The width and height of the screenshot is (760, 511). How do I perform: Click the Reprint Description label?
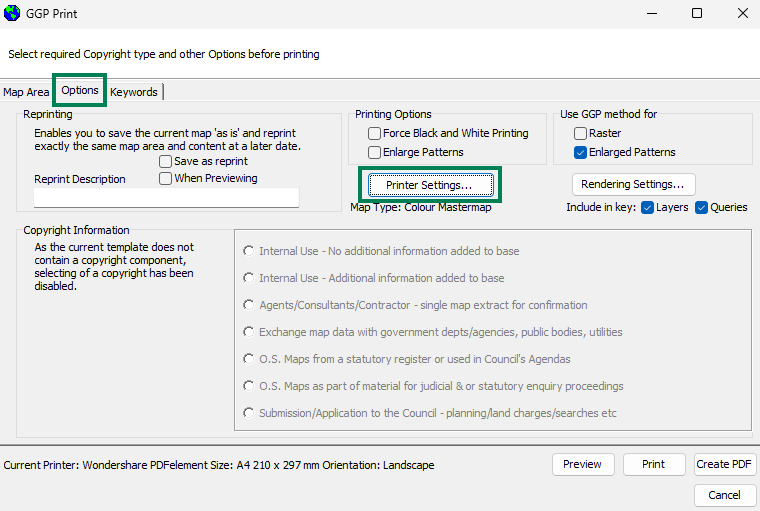79,179
